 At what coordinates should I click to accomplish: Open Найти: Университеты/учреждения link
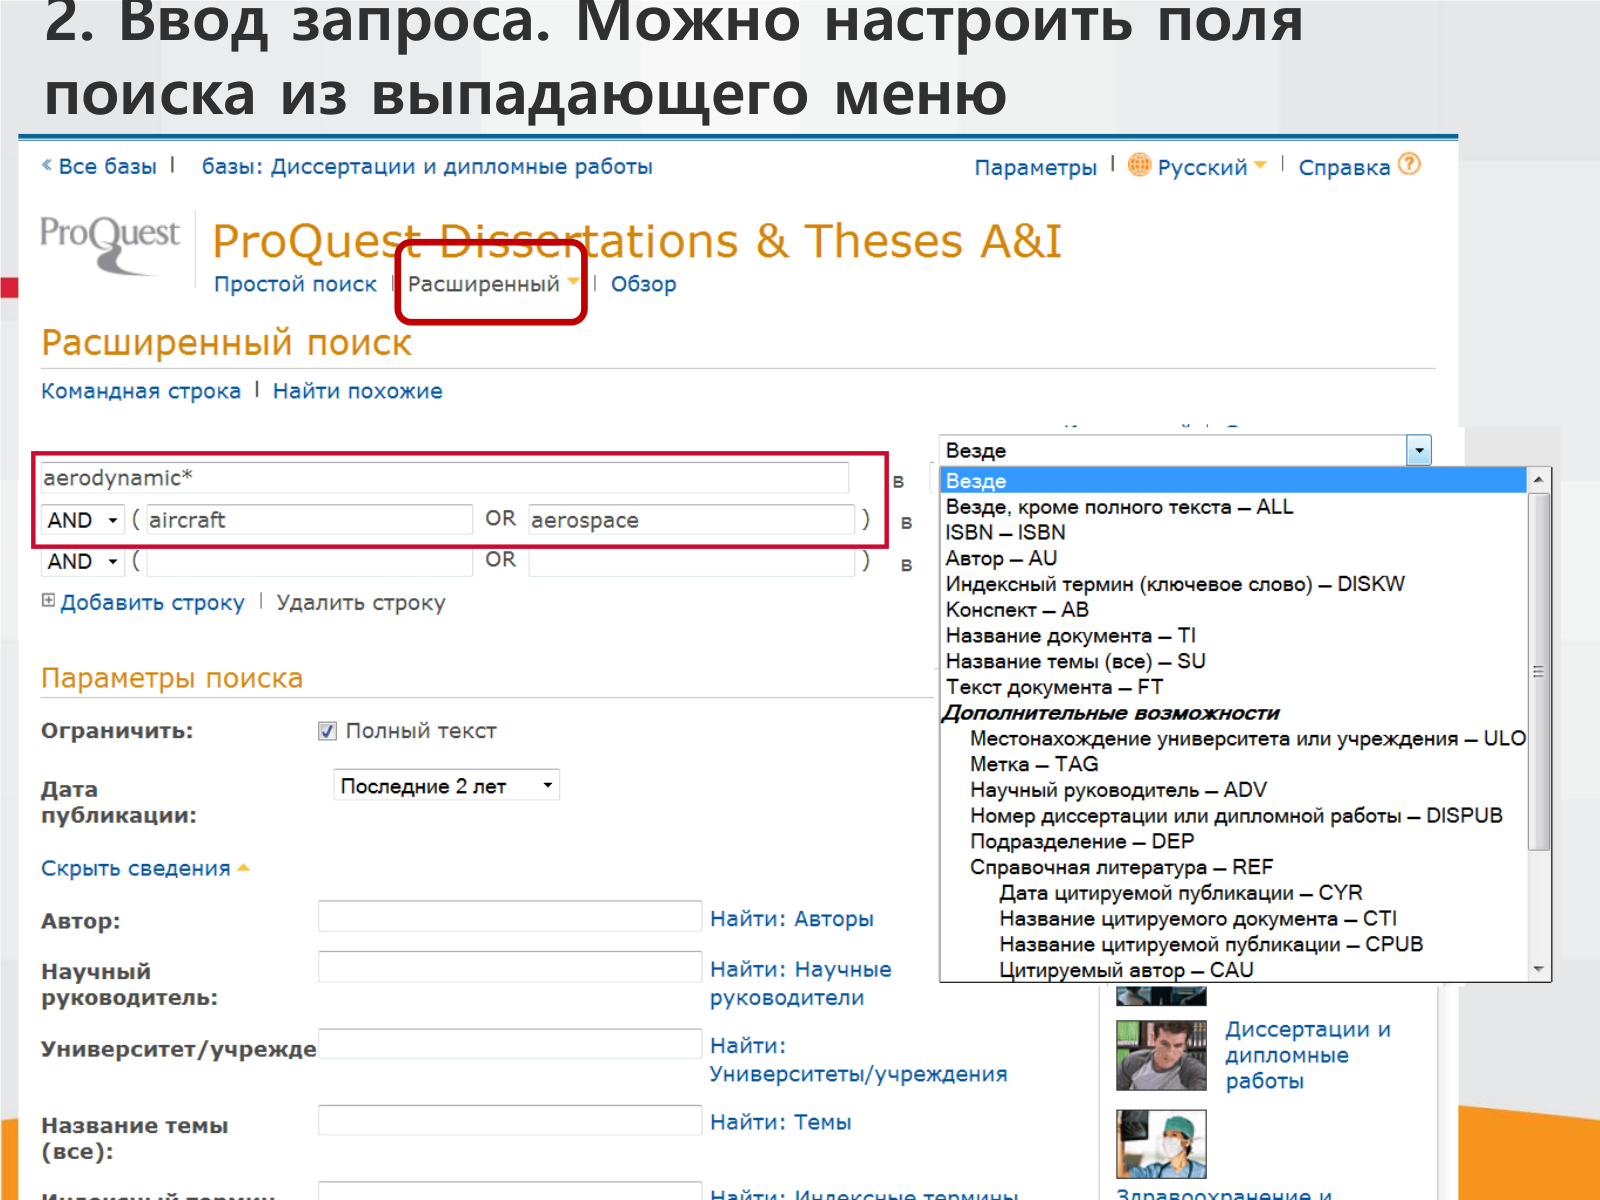pos(858,1059)
